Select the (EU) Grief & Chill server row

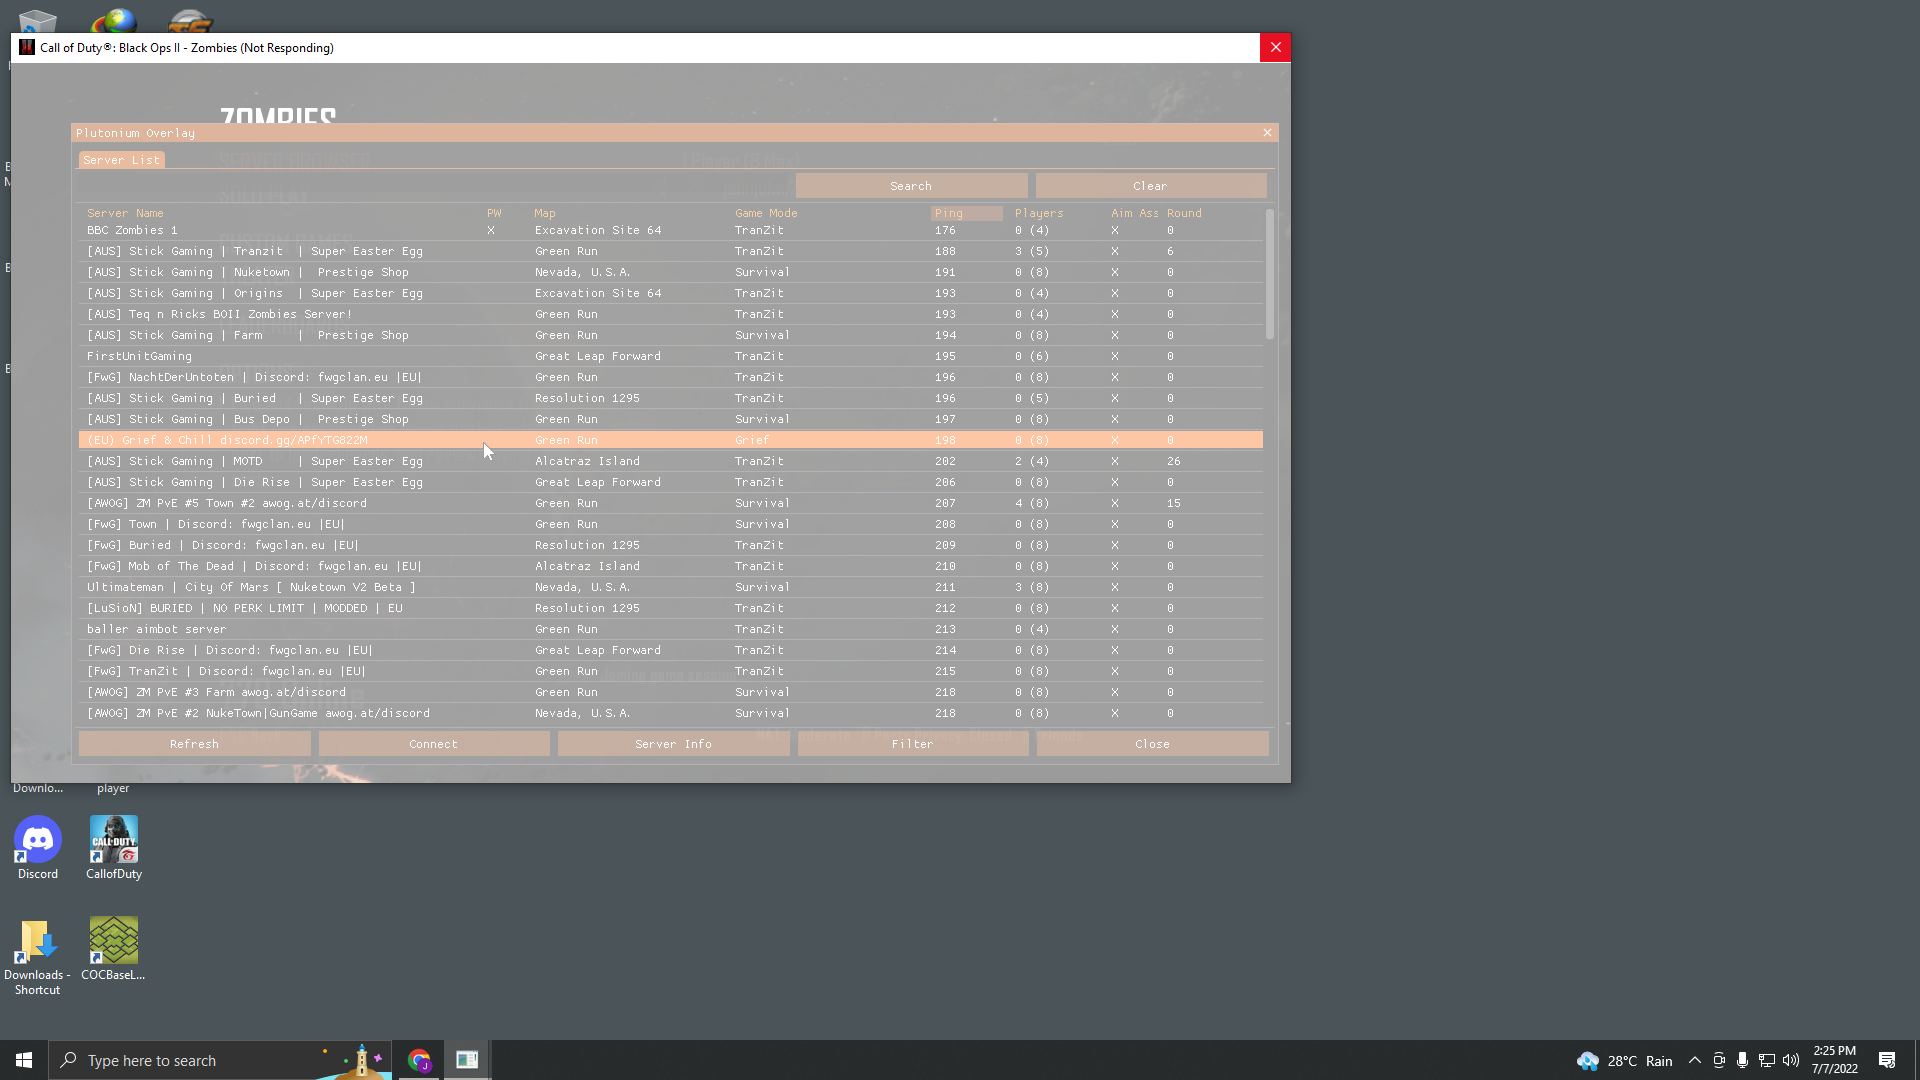point(671,440)
